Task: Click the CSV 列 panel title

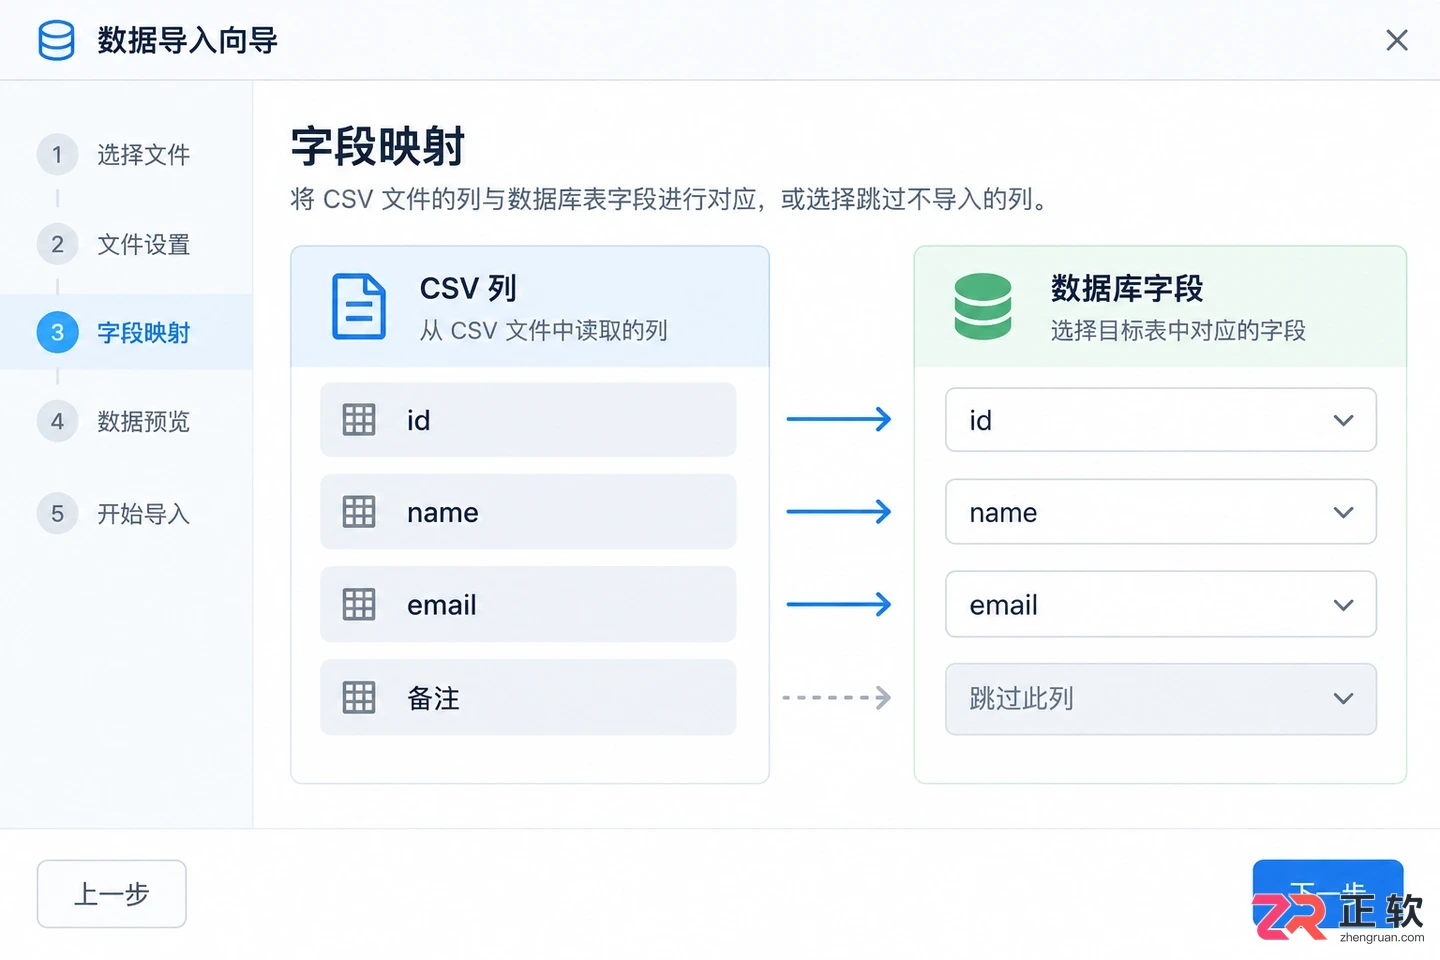Action: [468, 288]
